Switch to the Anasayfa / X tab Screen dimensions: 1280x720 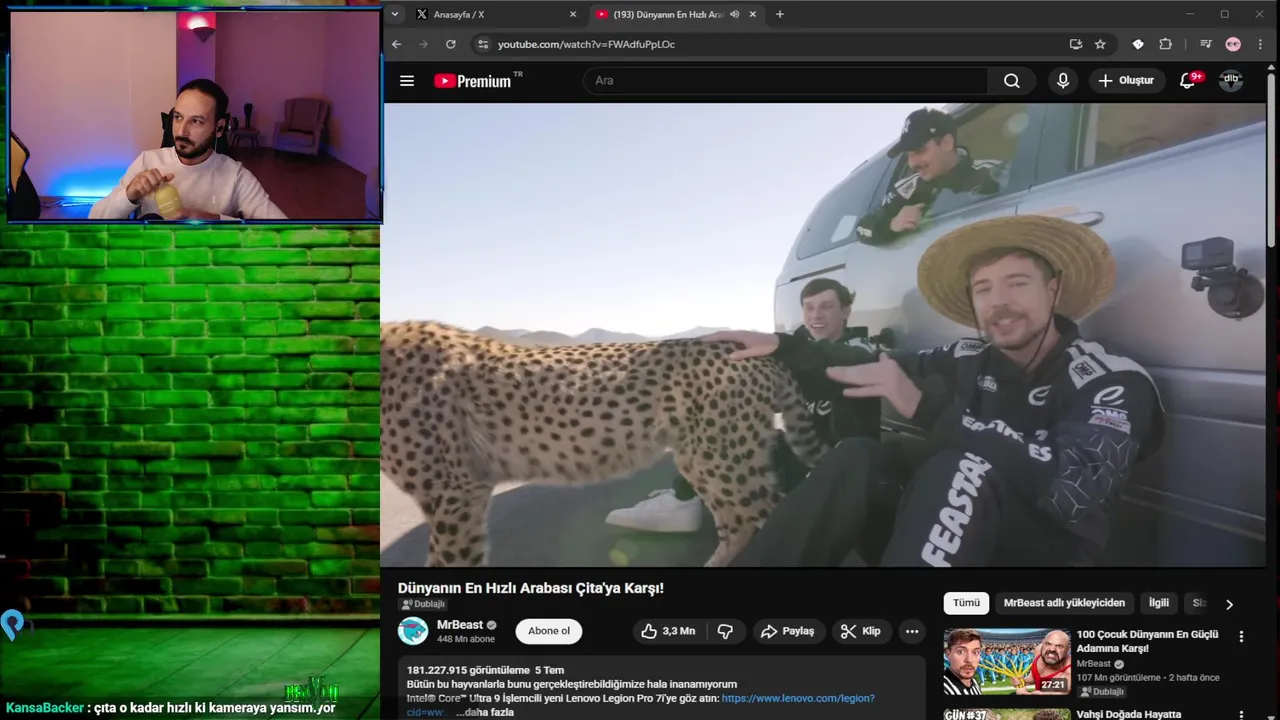pyautogui.click(x=495, y=14)
